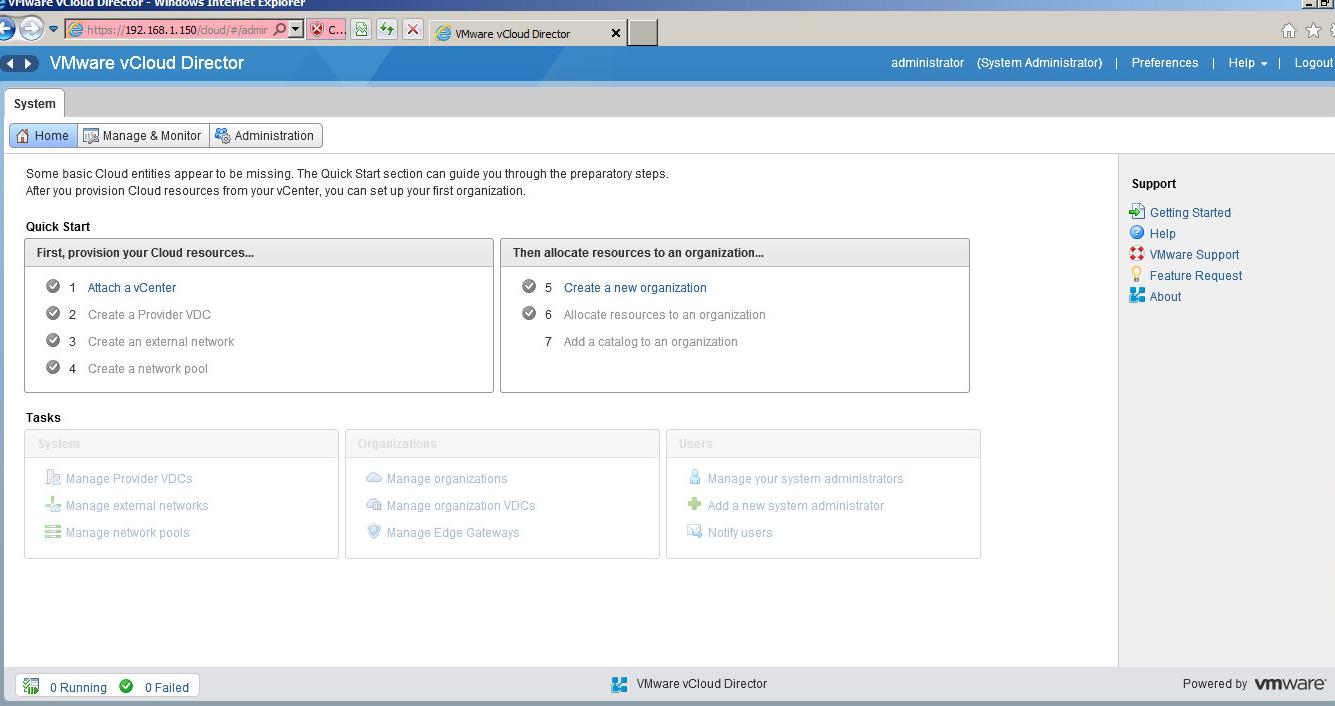Click the checkmark beside Create a Provider VDC
Viewport: 1335px width, 706px height.
pyautogui.click(x=53, y=313)
